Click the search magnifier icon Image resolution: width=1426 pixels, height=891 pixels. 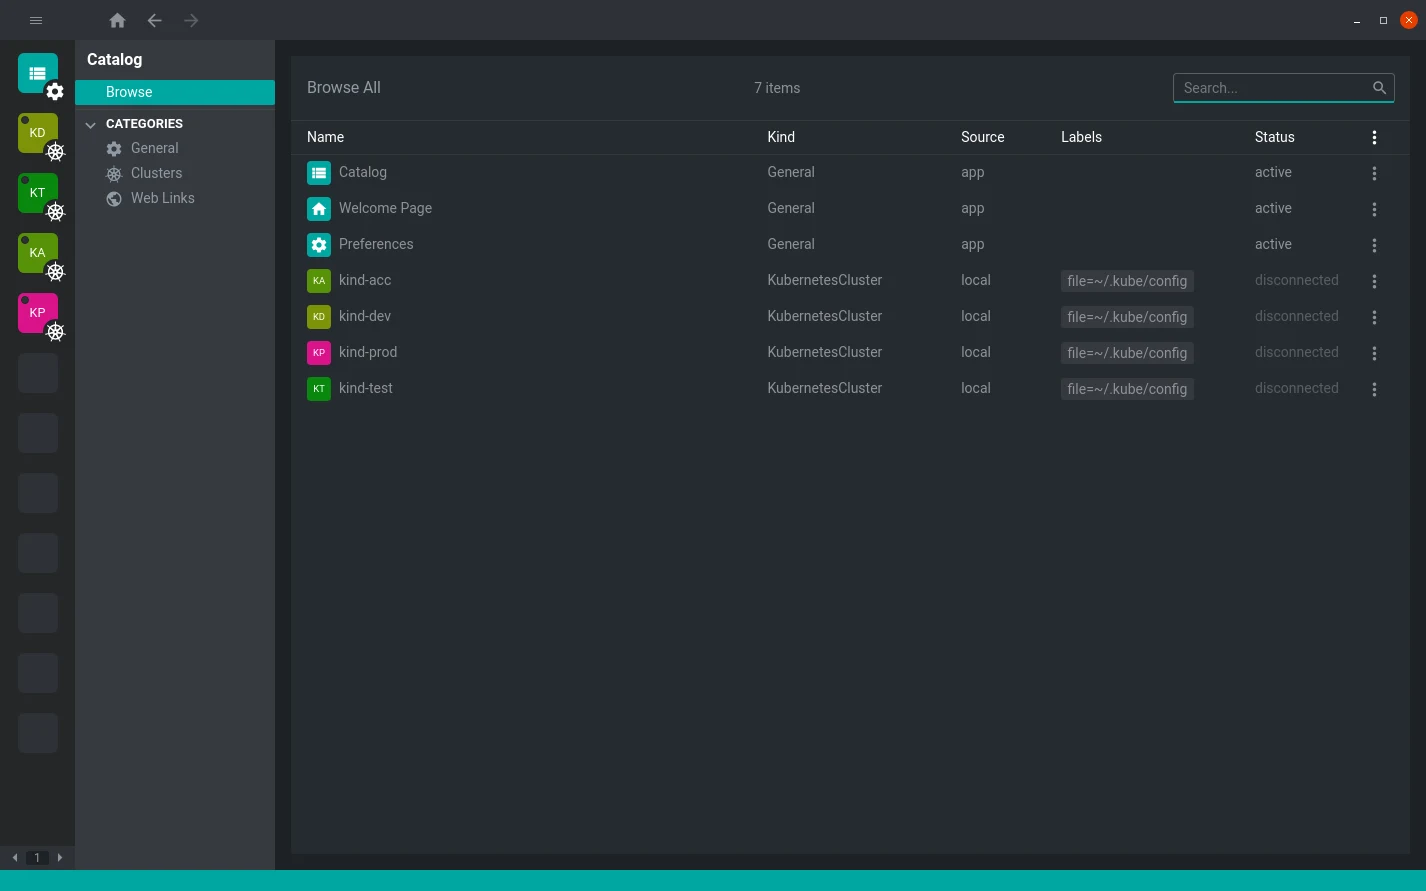[1379, 88]
